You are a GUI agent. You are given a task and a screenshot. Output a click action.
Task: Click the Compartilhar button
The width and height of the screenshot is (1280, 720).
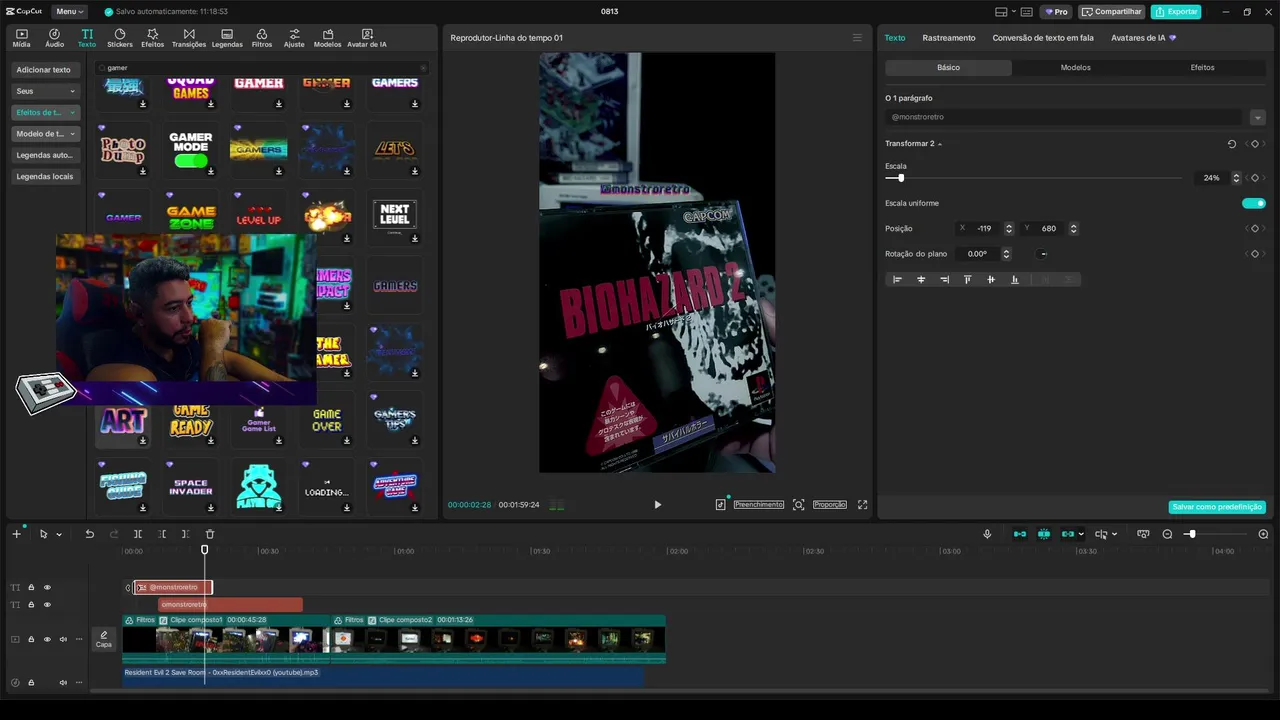[x=1111, y=12]
